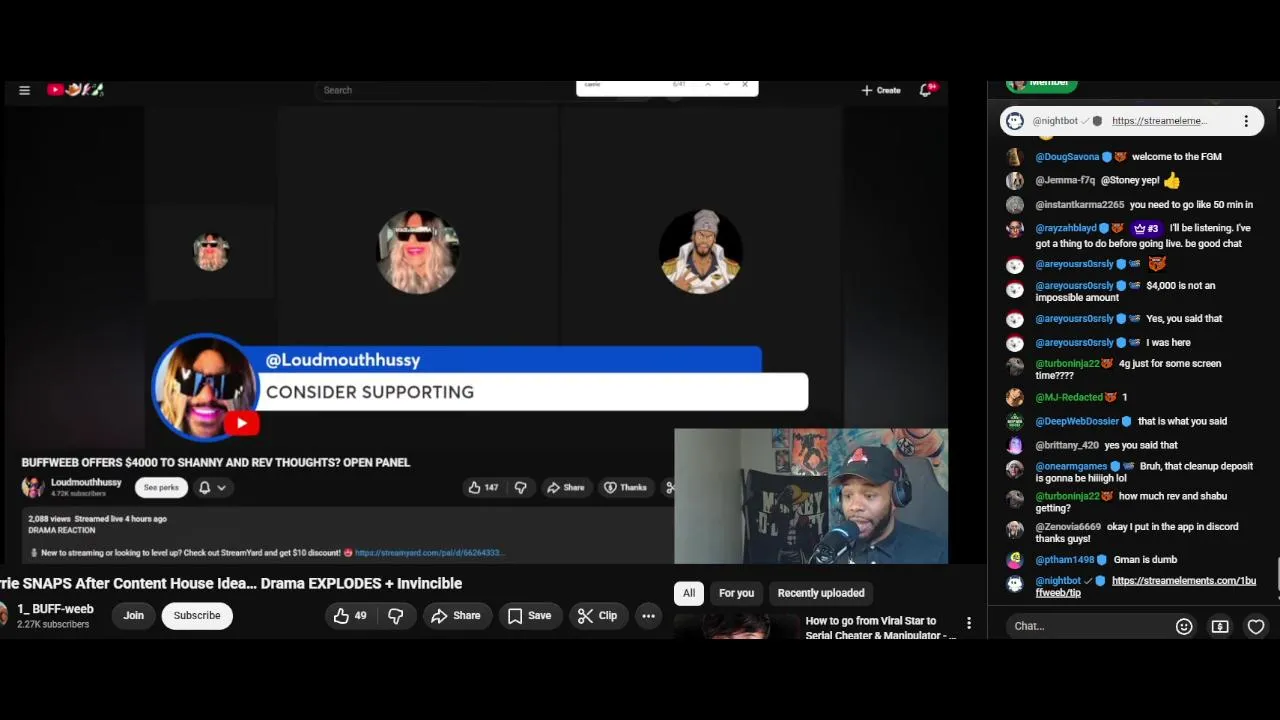The height and width of the screenshot is (720, 1280).
Task: Open the emoji picker in chat
Action: point(1184,626)
